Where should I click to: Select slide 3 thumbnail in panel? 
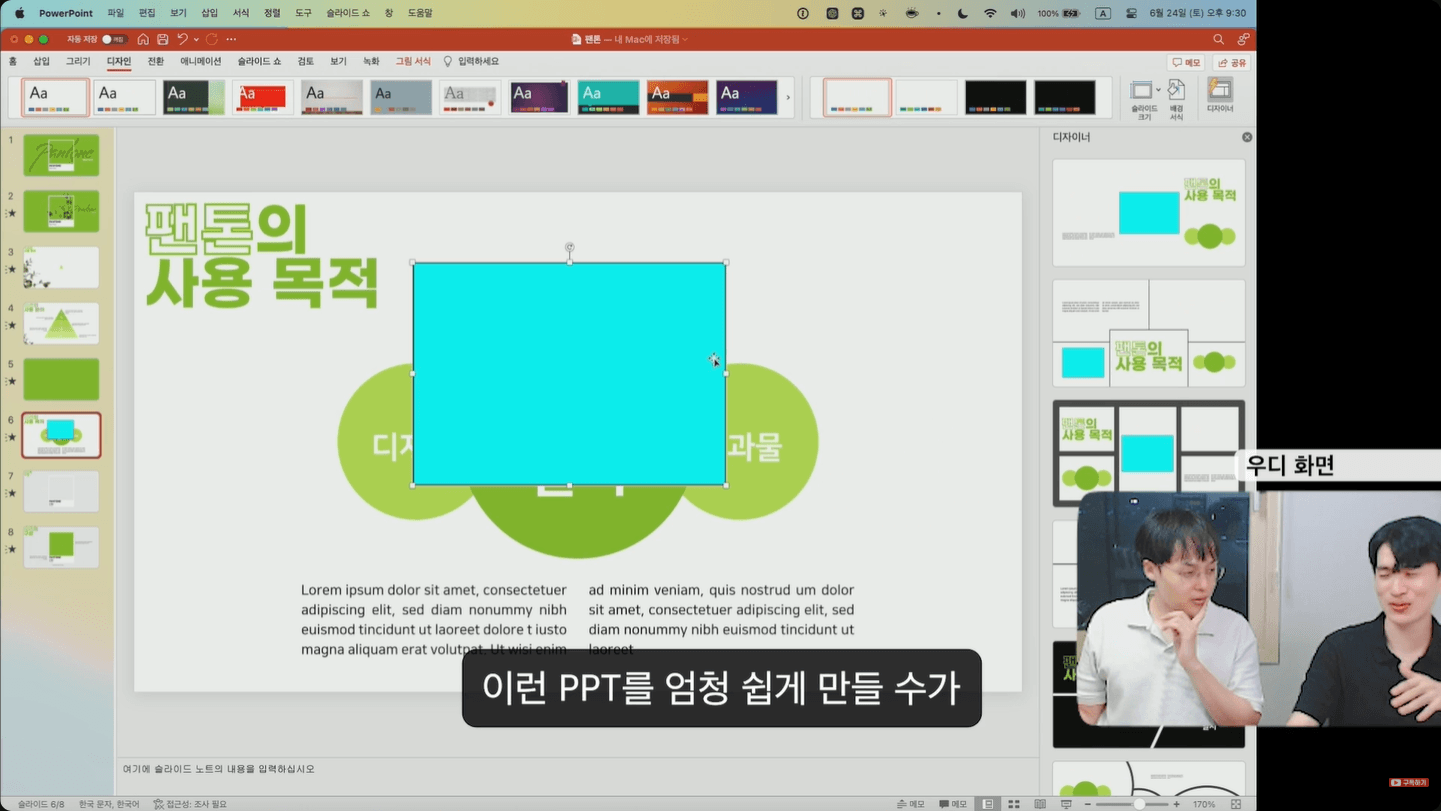[61, 267]
